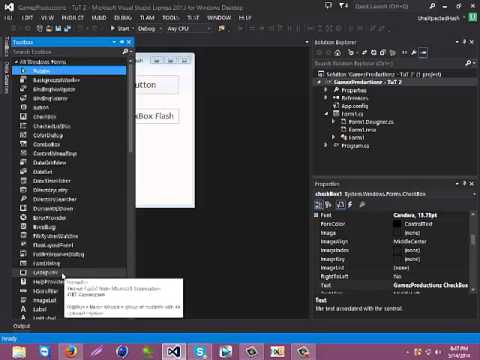
Task: Switch Properties to Alphabetical view
Action: coord(329,205)
